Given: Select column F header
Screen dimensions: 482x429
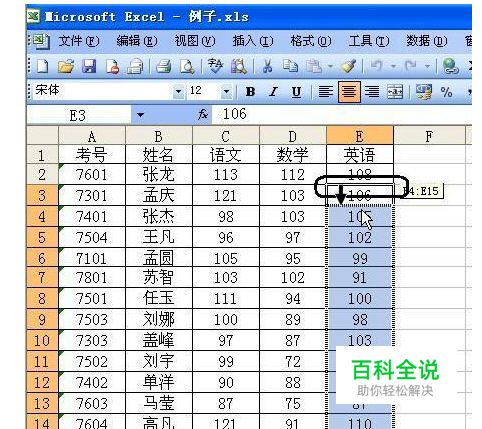Looking at the screenshot, I should coord(429,136).
